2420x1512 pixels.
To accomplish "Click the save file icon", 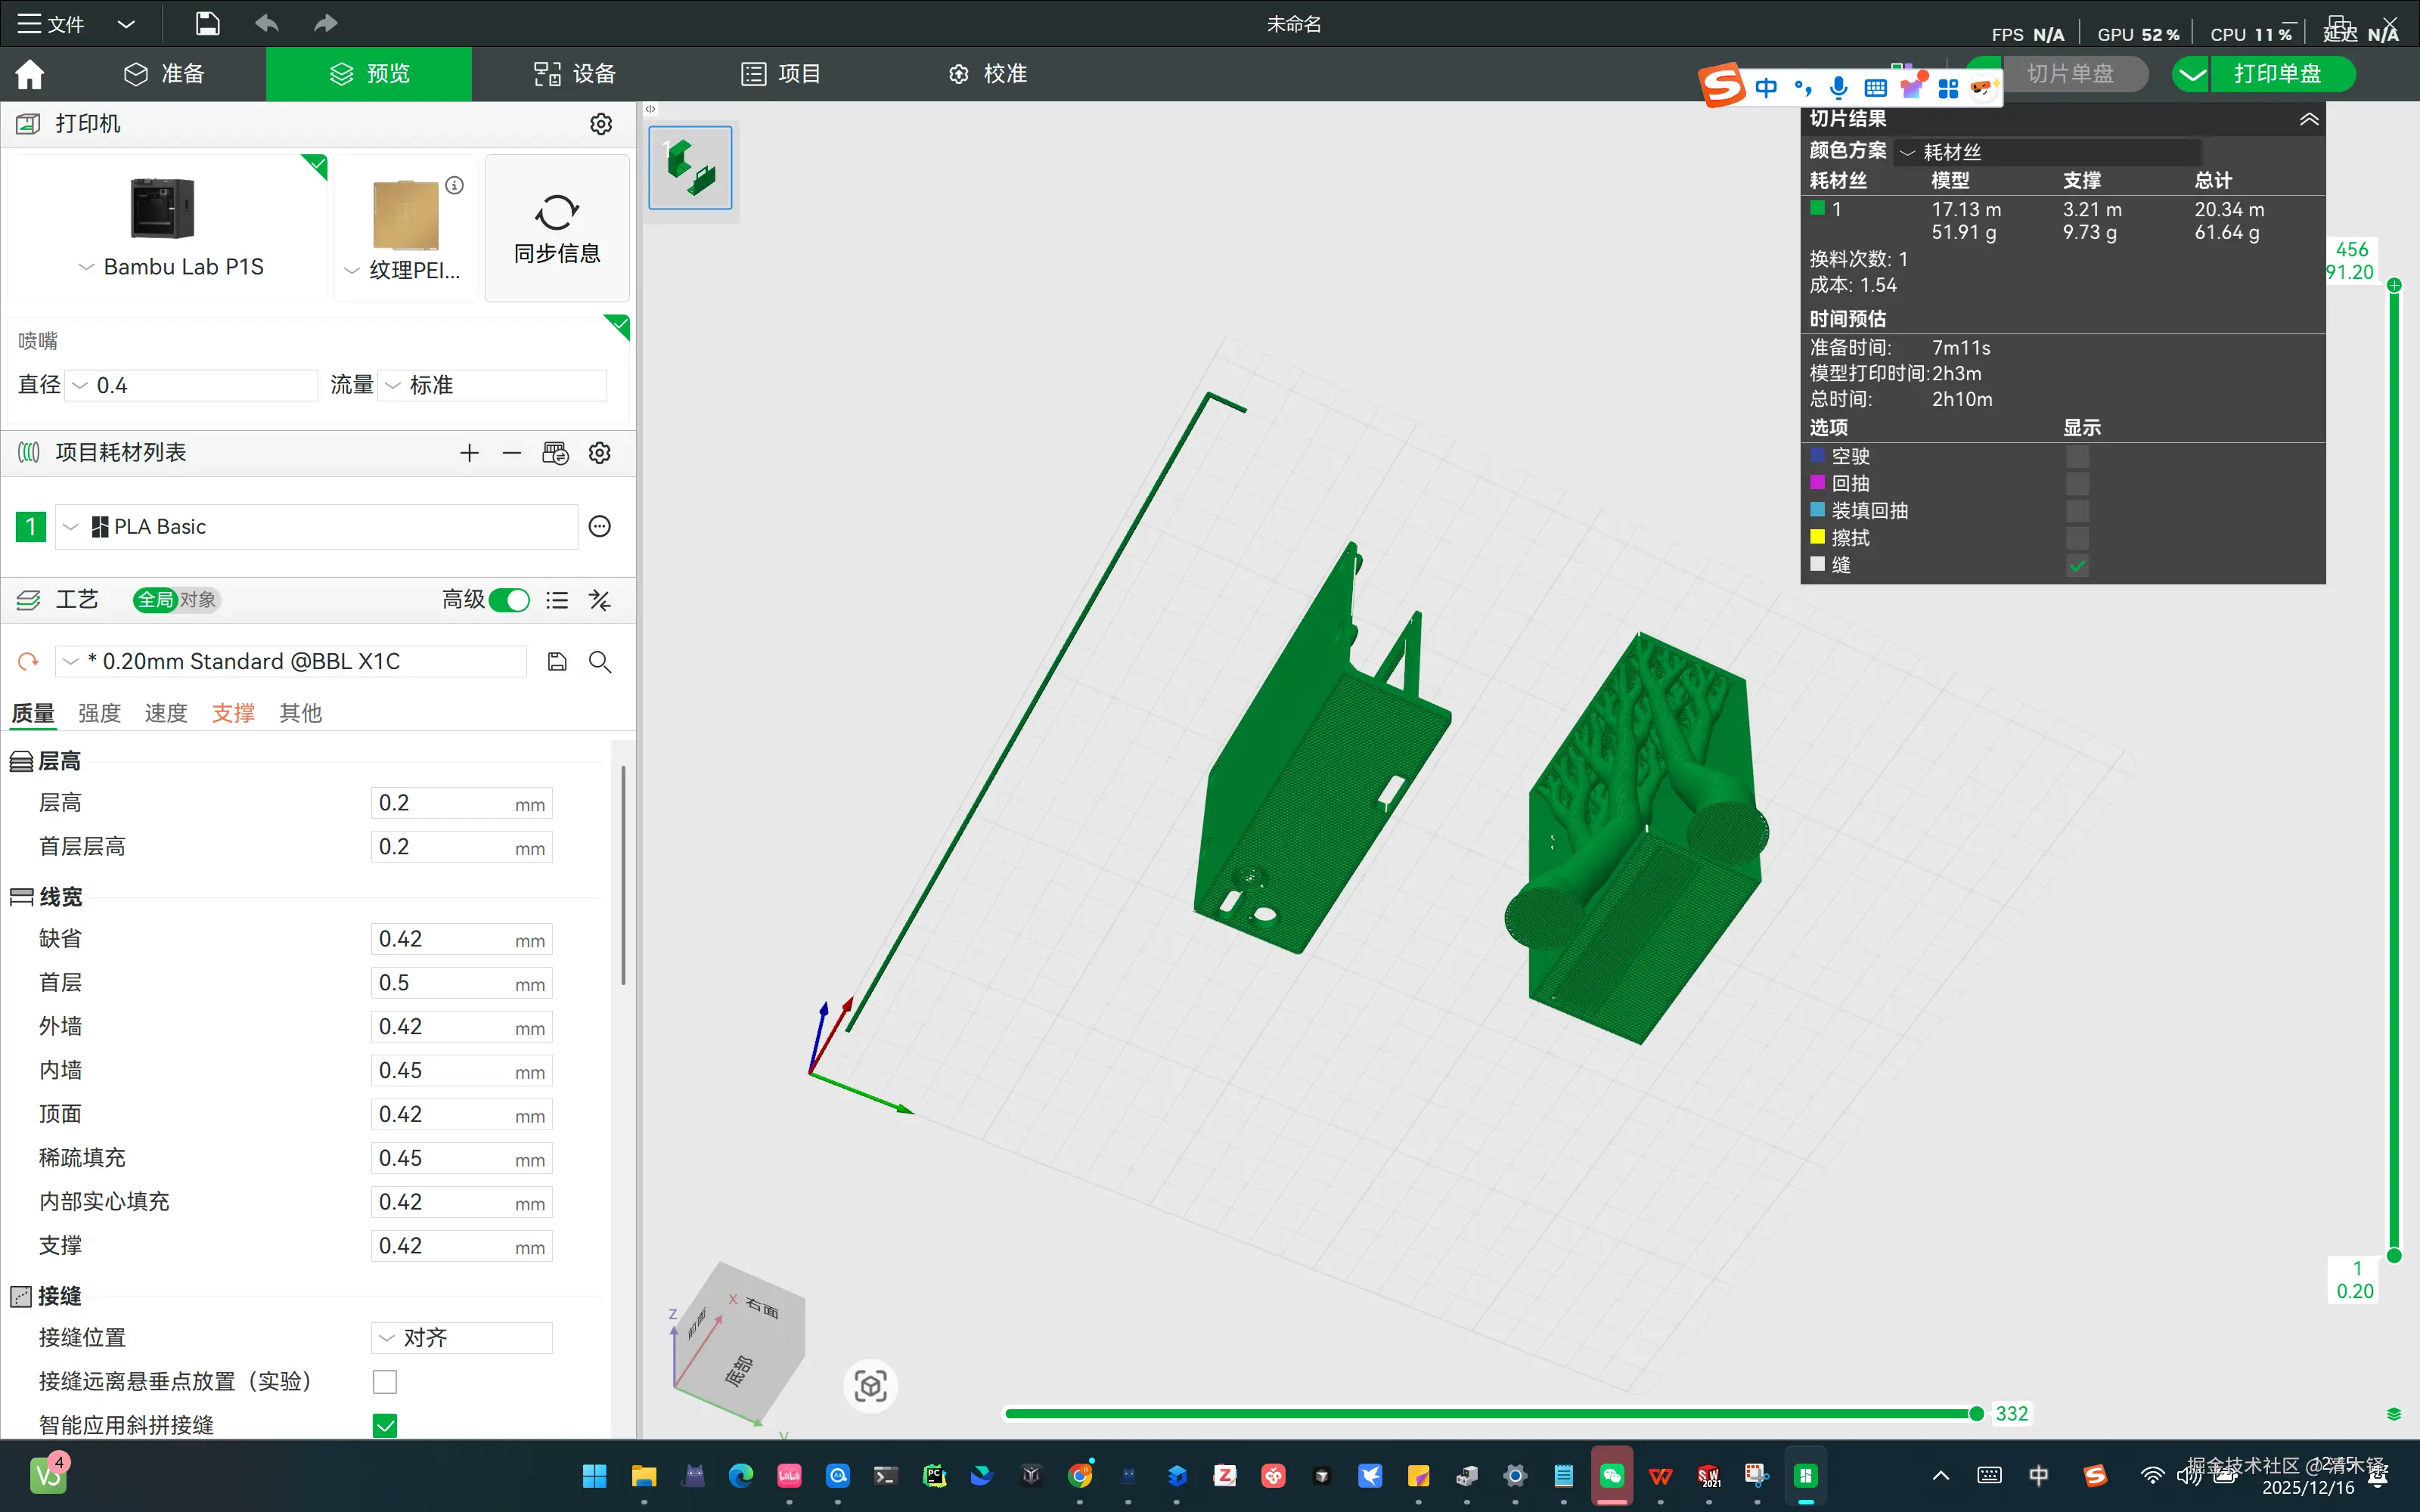I will click(207, 23).
